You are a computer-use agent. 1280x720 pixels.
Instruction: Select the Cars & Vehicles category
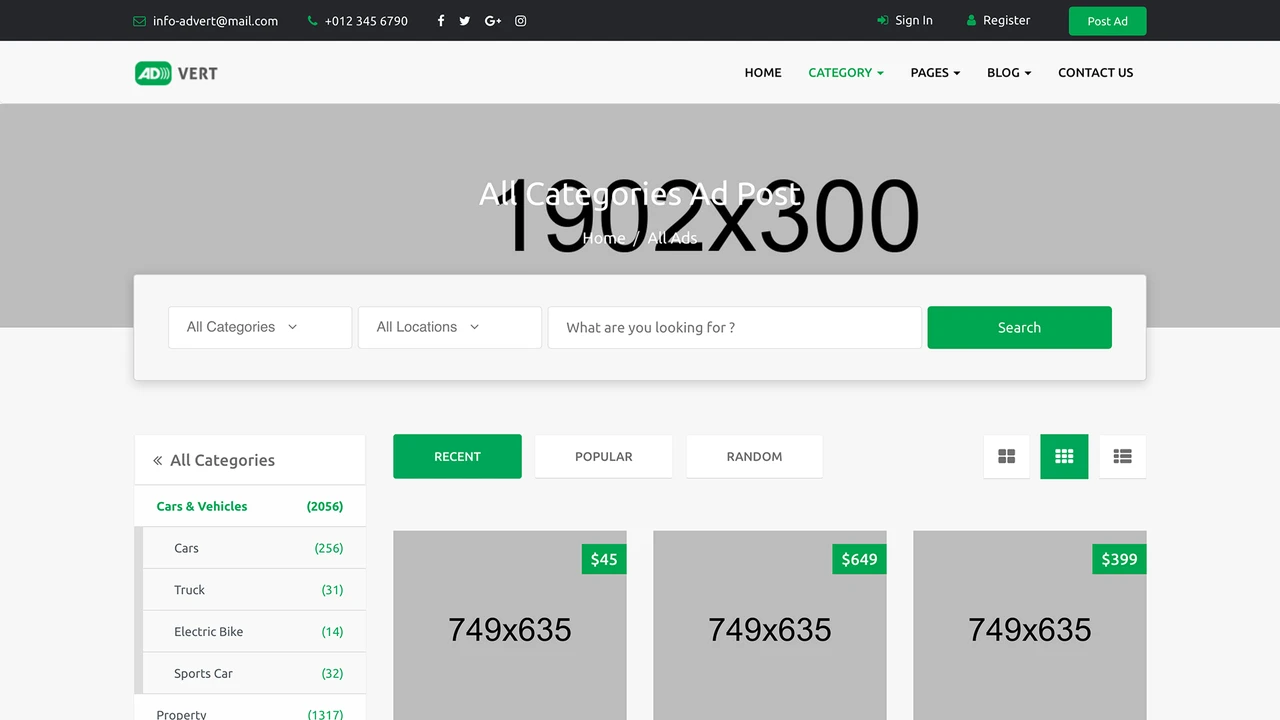click(250, 506)
